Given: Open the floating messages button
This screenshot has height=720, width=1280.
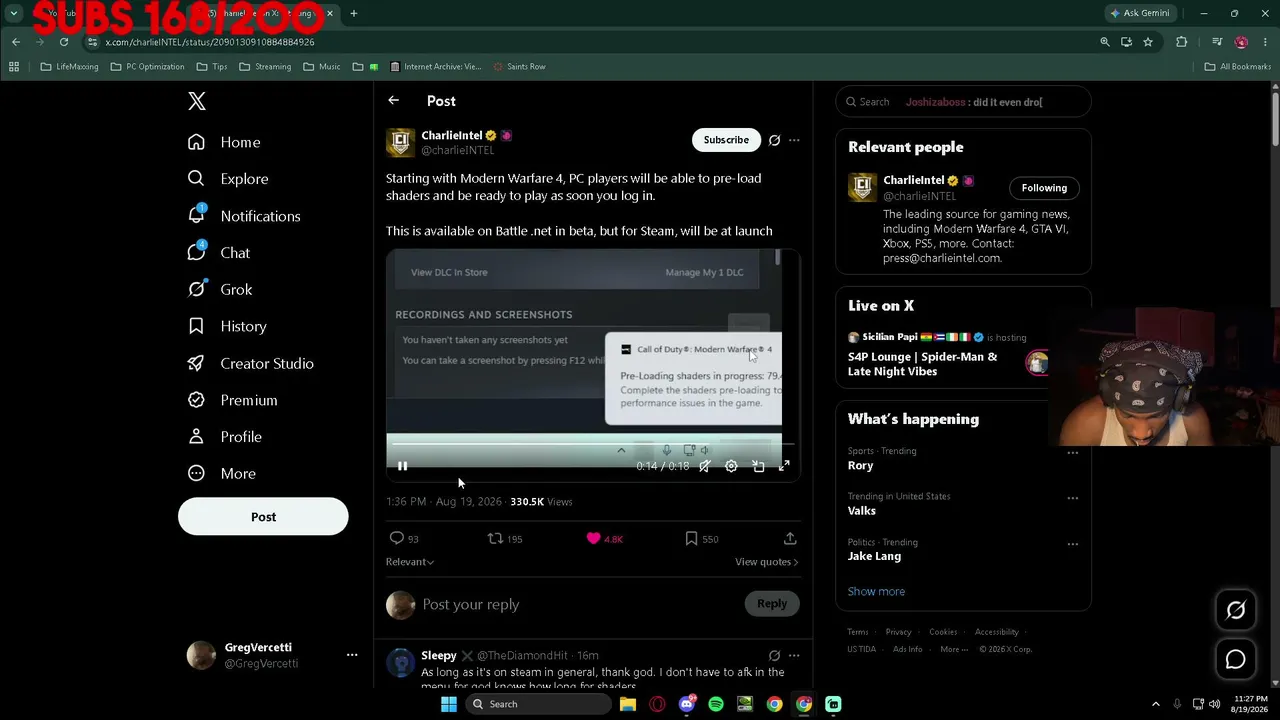Looking at the screenshot, I should point(1236,660).
